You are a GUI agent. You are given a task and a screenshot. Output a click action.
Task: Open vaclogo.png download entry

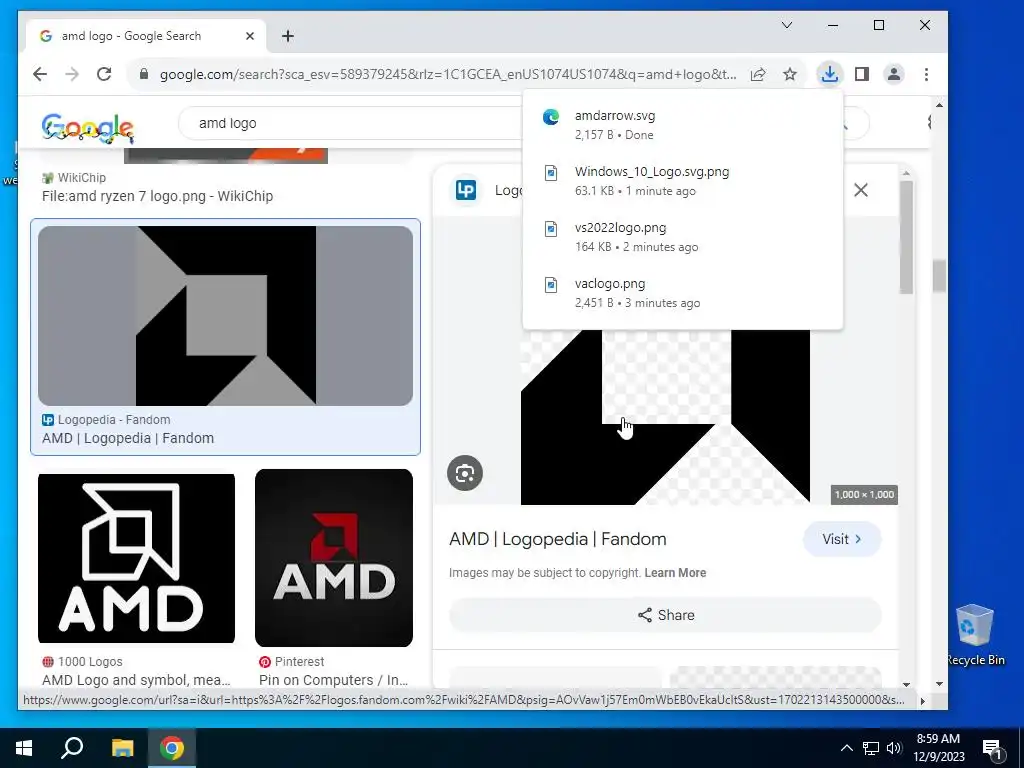point(682,293)
